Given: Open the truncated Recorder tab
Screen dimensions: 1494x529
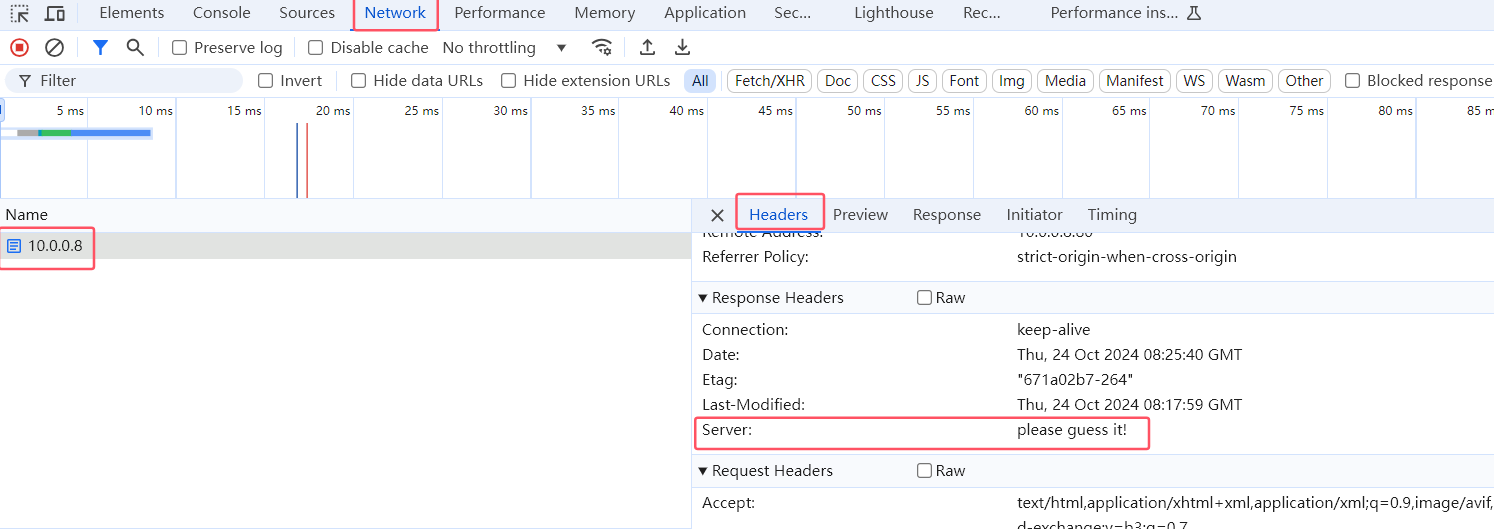Looking at the screenshot, I should tap(982, 13).
